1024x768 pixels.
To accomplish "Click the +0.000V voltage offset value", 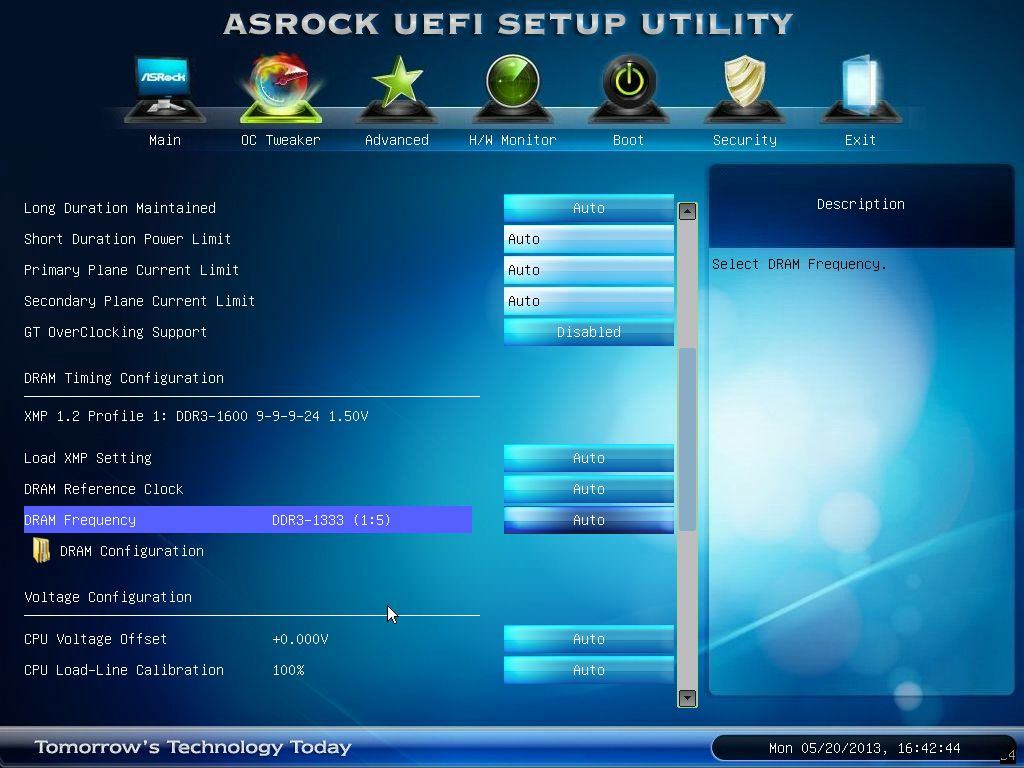I will click(300, 639).
